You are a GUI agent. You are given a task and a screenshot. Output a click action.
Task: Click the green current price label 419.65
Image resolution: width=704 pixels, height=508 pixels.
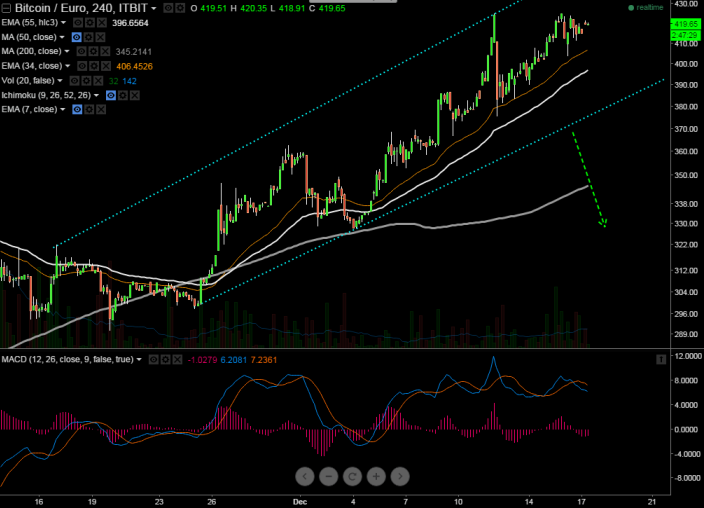point(685,24)
